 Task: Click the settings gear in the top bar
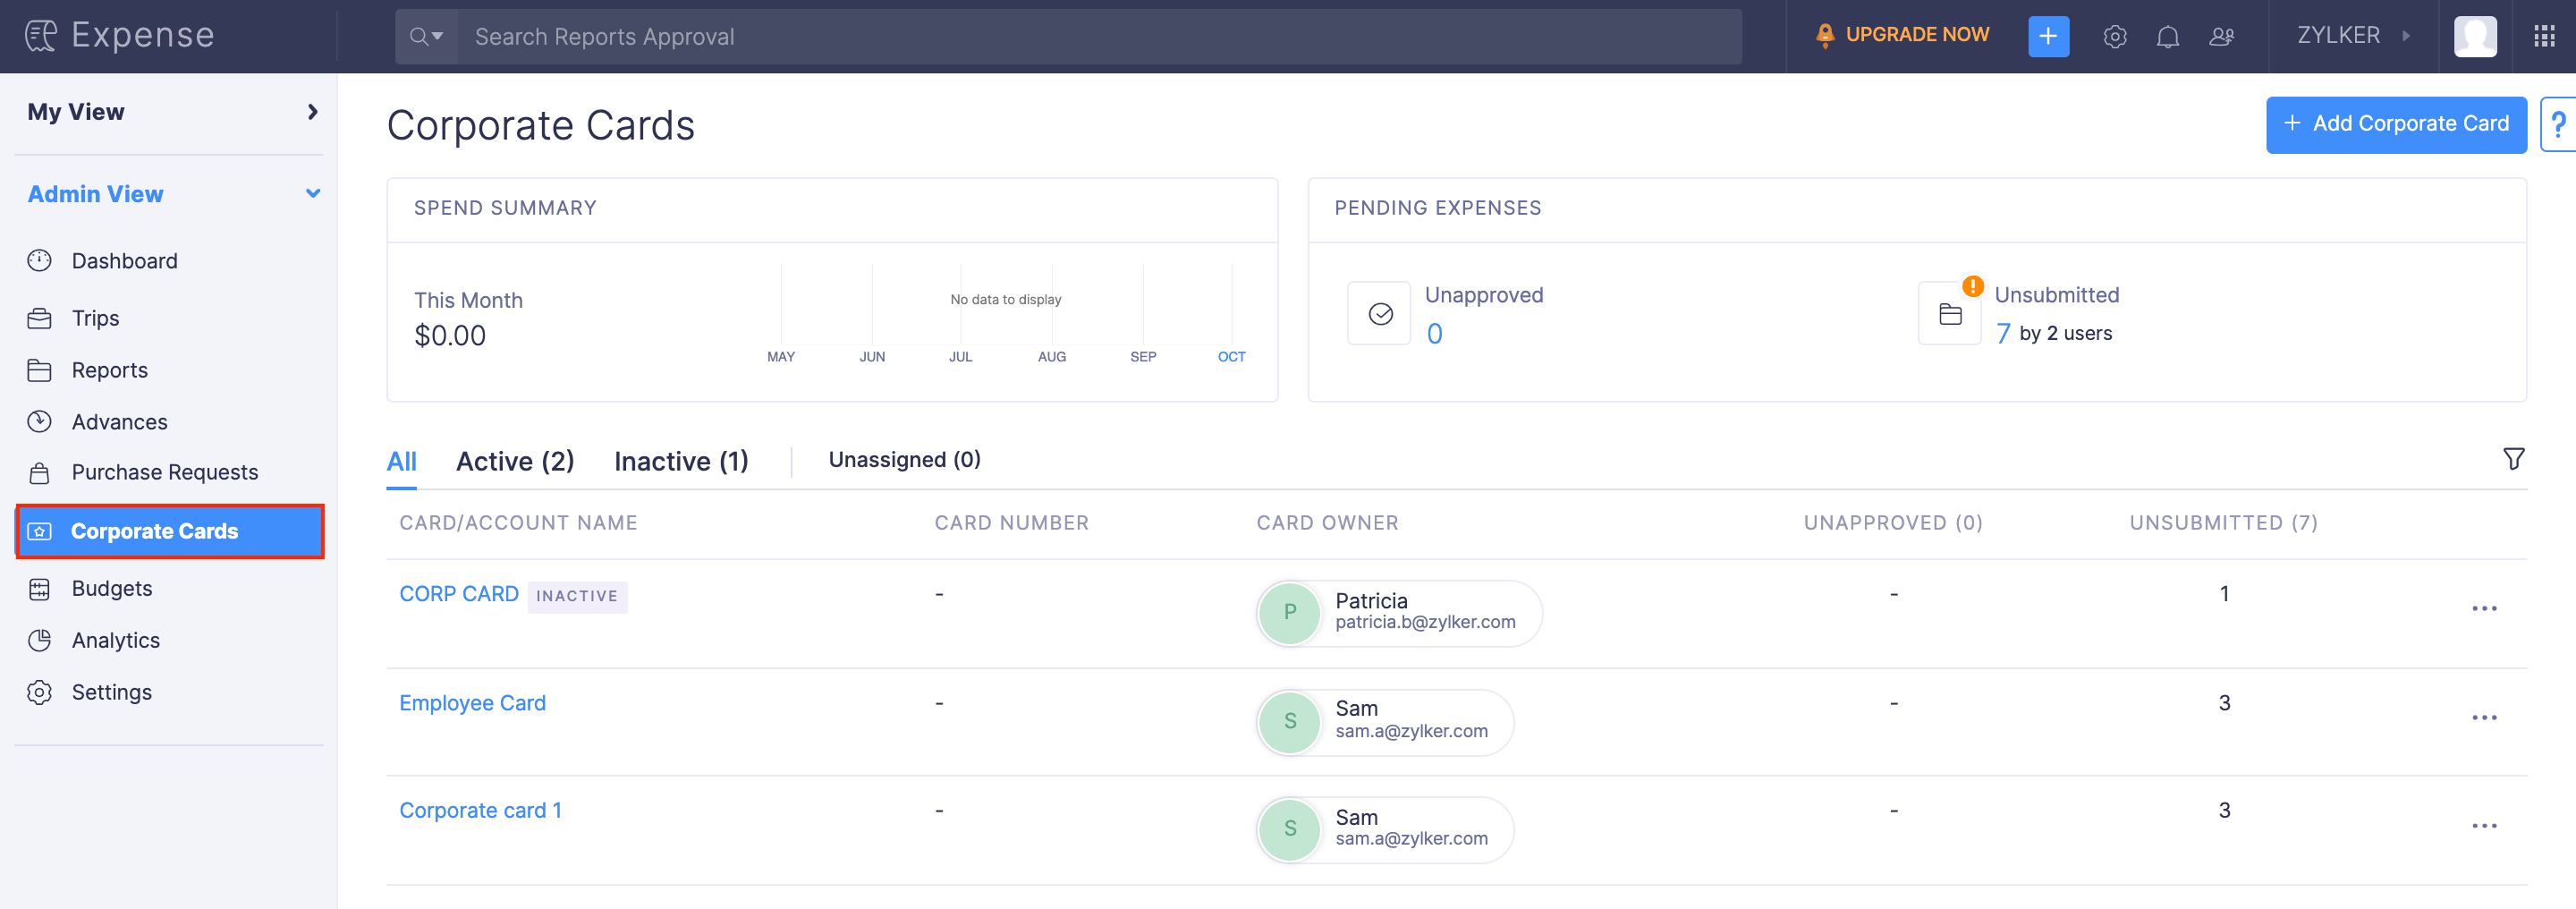coord(2115,36)
